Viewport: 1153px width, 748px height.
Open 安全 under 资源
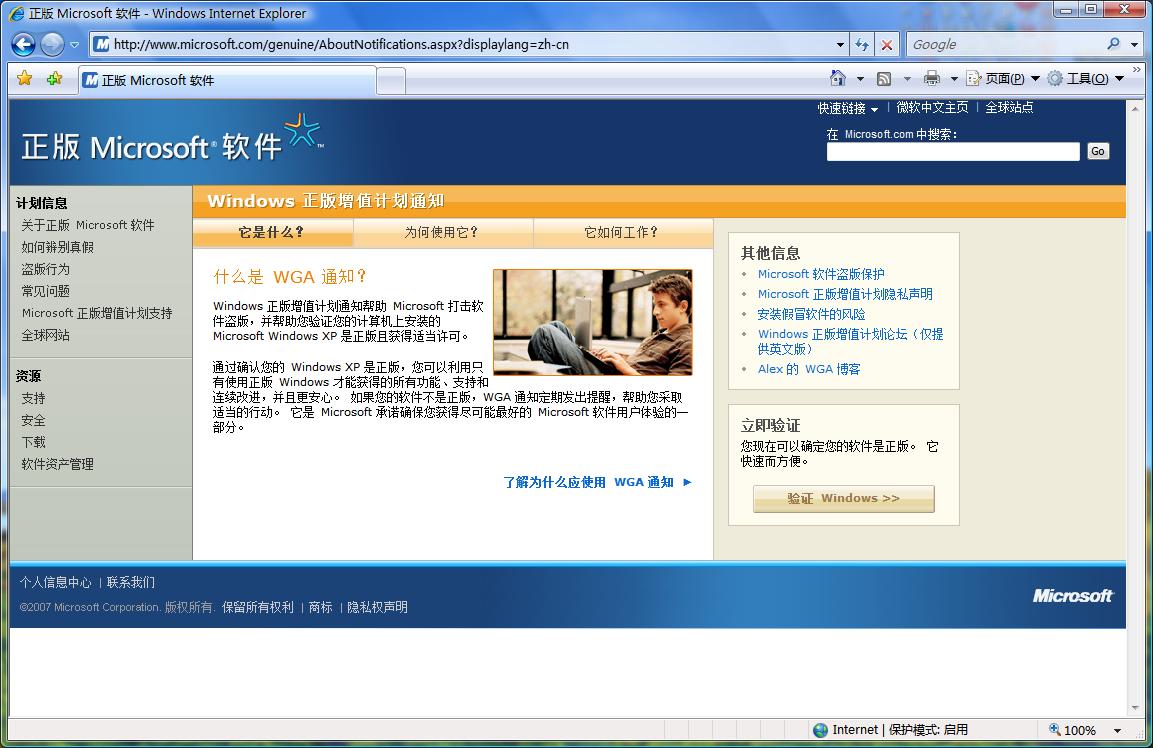(33, 420)
